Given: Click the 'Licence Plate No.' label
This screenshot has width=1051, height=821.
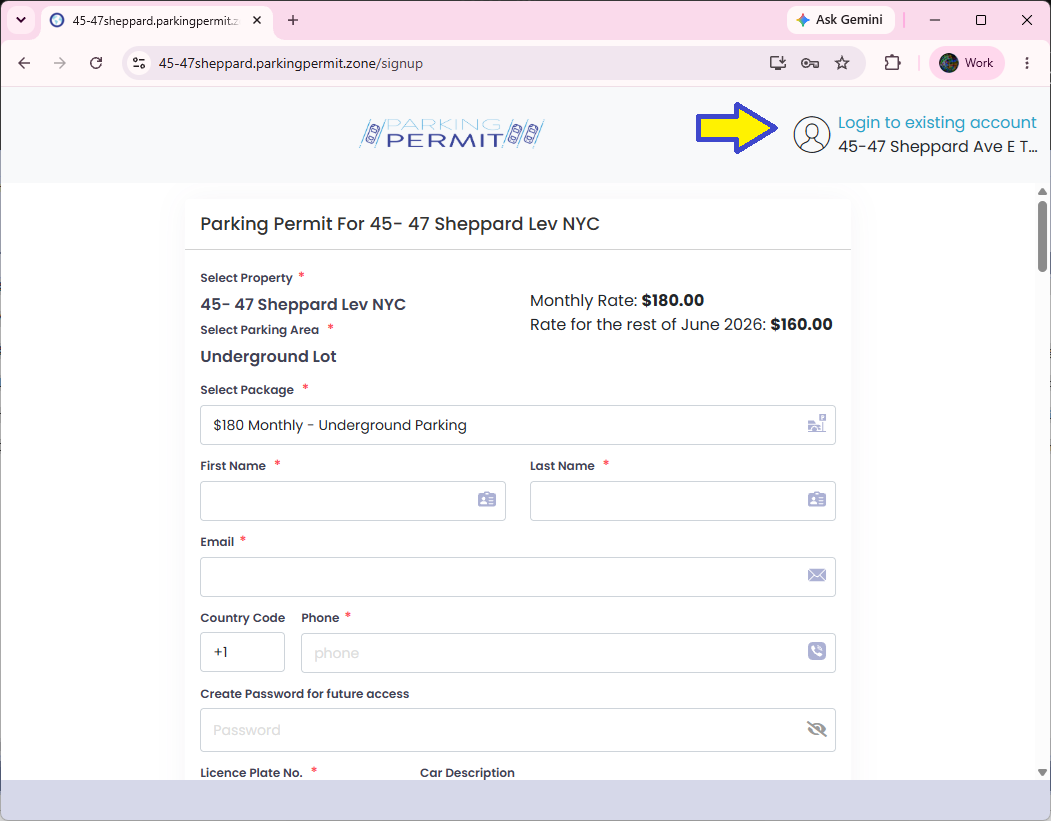Looking at the screenshot, I should click(x=251, y=773).
